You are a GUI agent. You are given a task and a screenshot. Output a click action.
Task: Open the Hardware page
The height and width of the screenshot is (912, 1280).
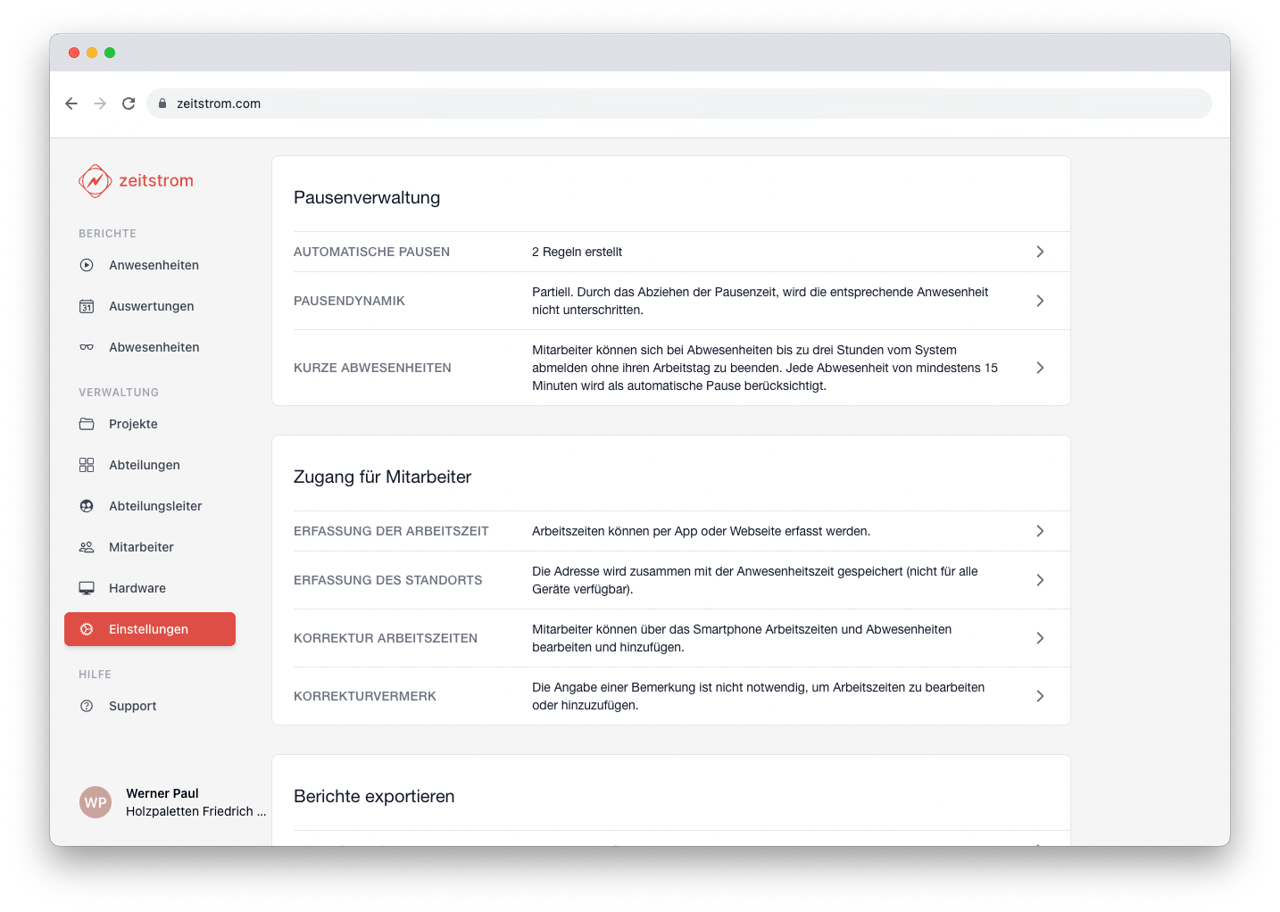point(137,588)
